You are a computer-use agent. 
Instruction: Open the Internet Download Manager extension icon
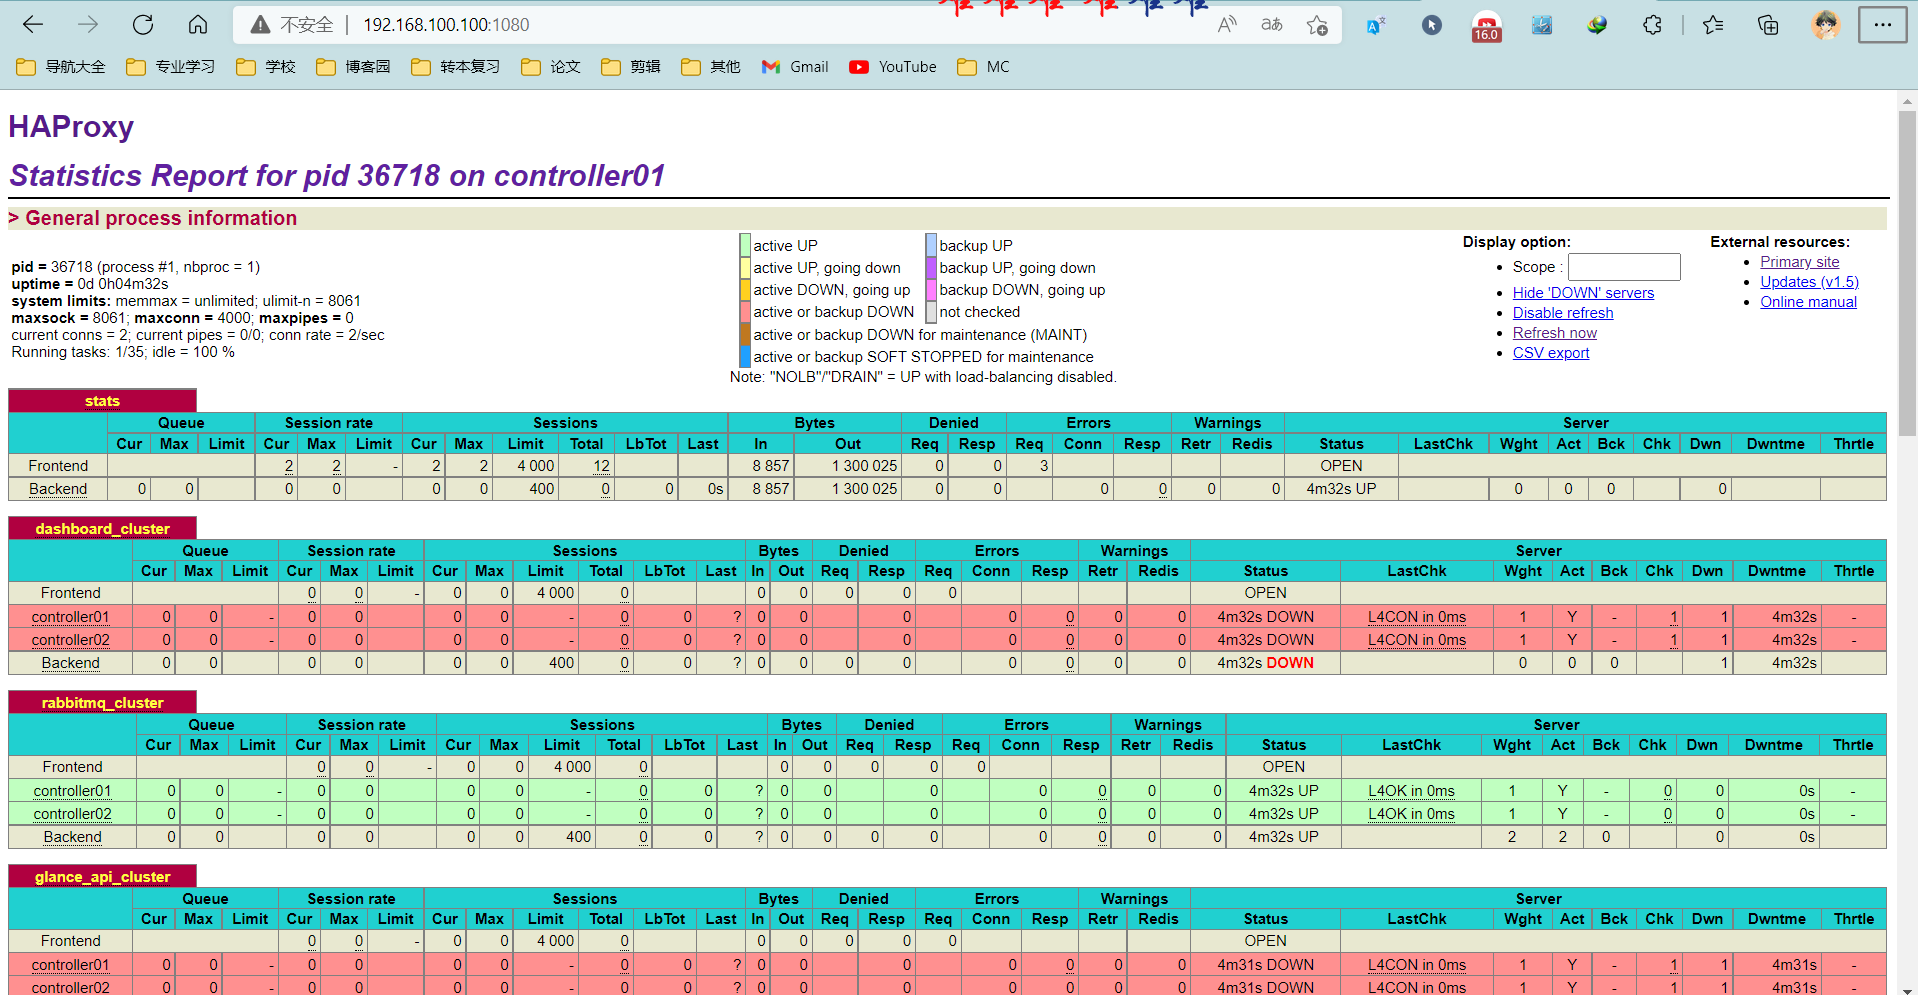(x=1597, y=26)
